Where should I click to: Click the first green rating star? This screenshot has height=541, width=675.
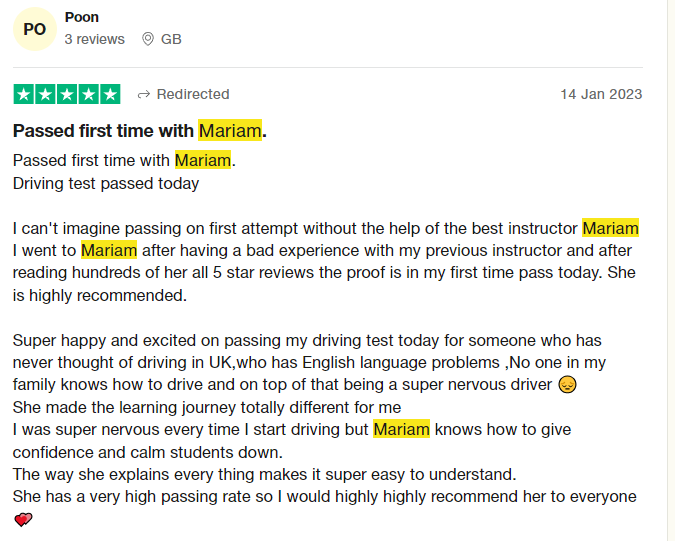[24, 94]
